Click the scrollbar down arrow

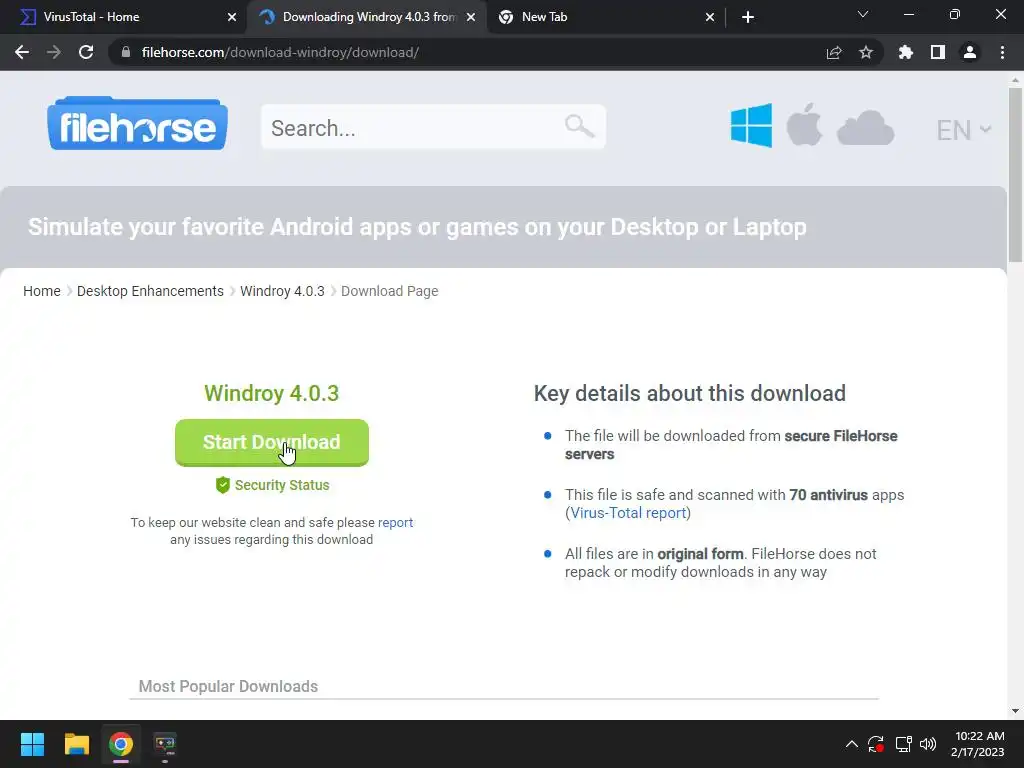point(1015,711)
